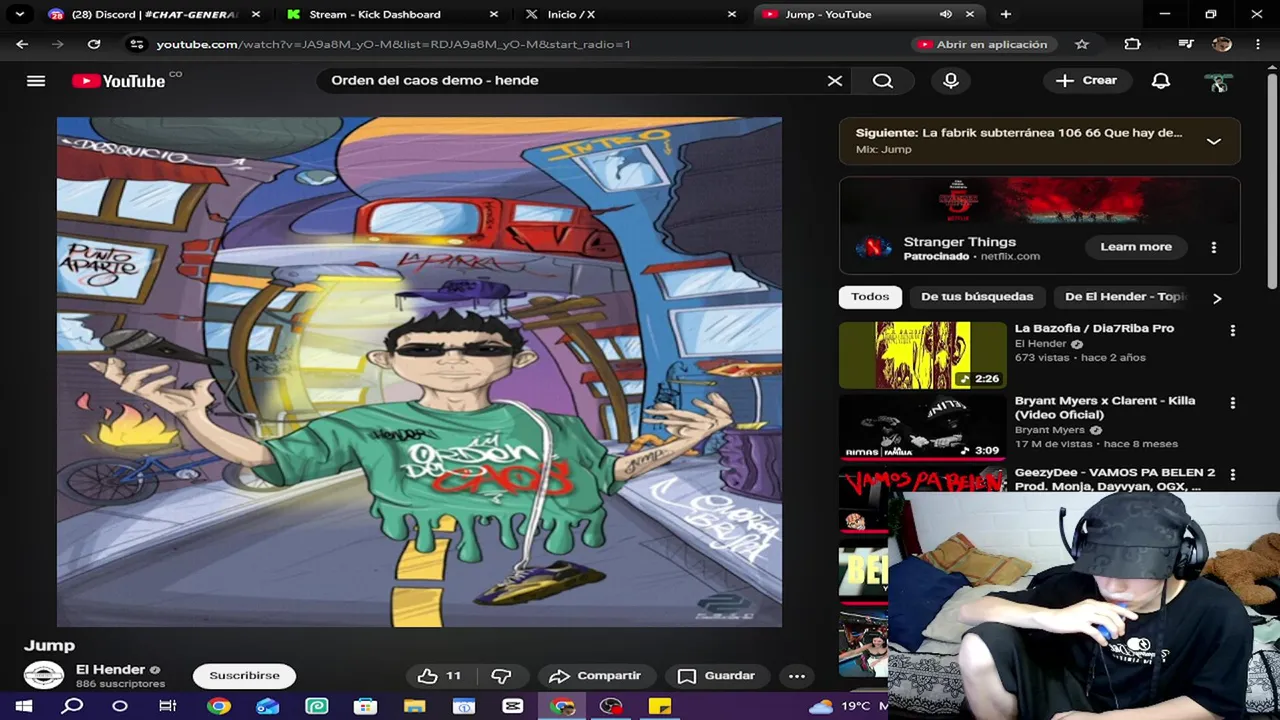Open the YouTube hamburger guide menu

click(36, 81)
